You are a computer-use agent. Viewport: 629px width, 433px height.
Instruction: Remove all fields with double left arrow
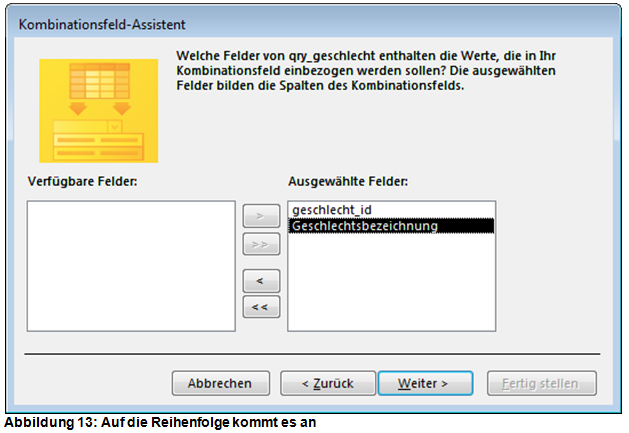261,307
